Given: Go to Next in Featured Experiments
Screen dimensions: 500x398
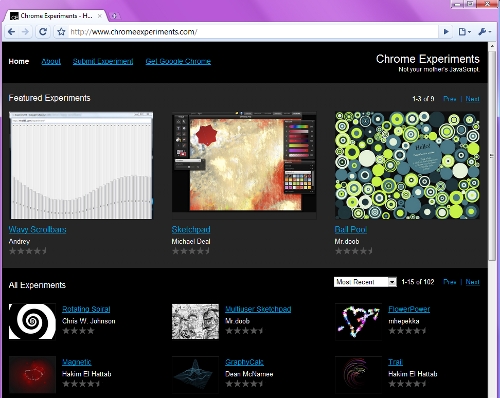Looking at the screenshot, I should tap(472, 99).
